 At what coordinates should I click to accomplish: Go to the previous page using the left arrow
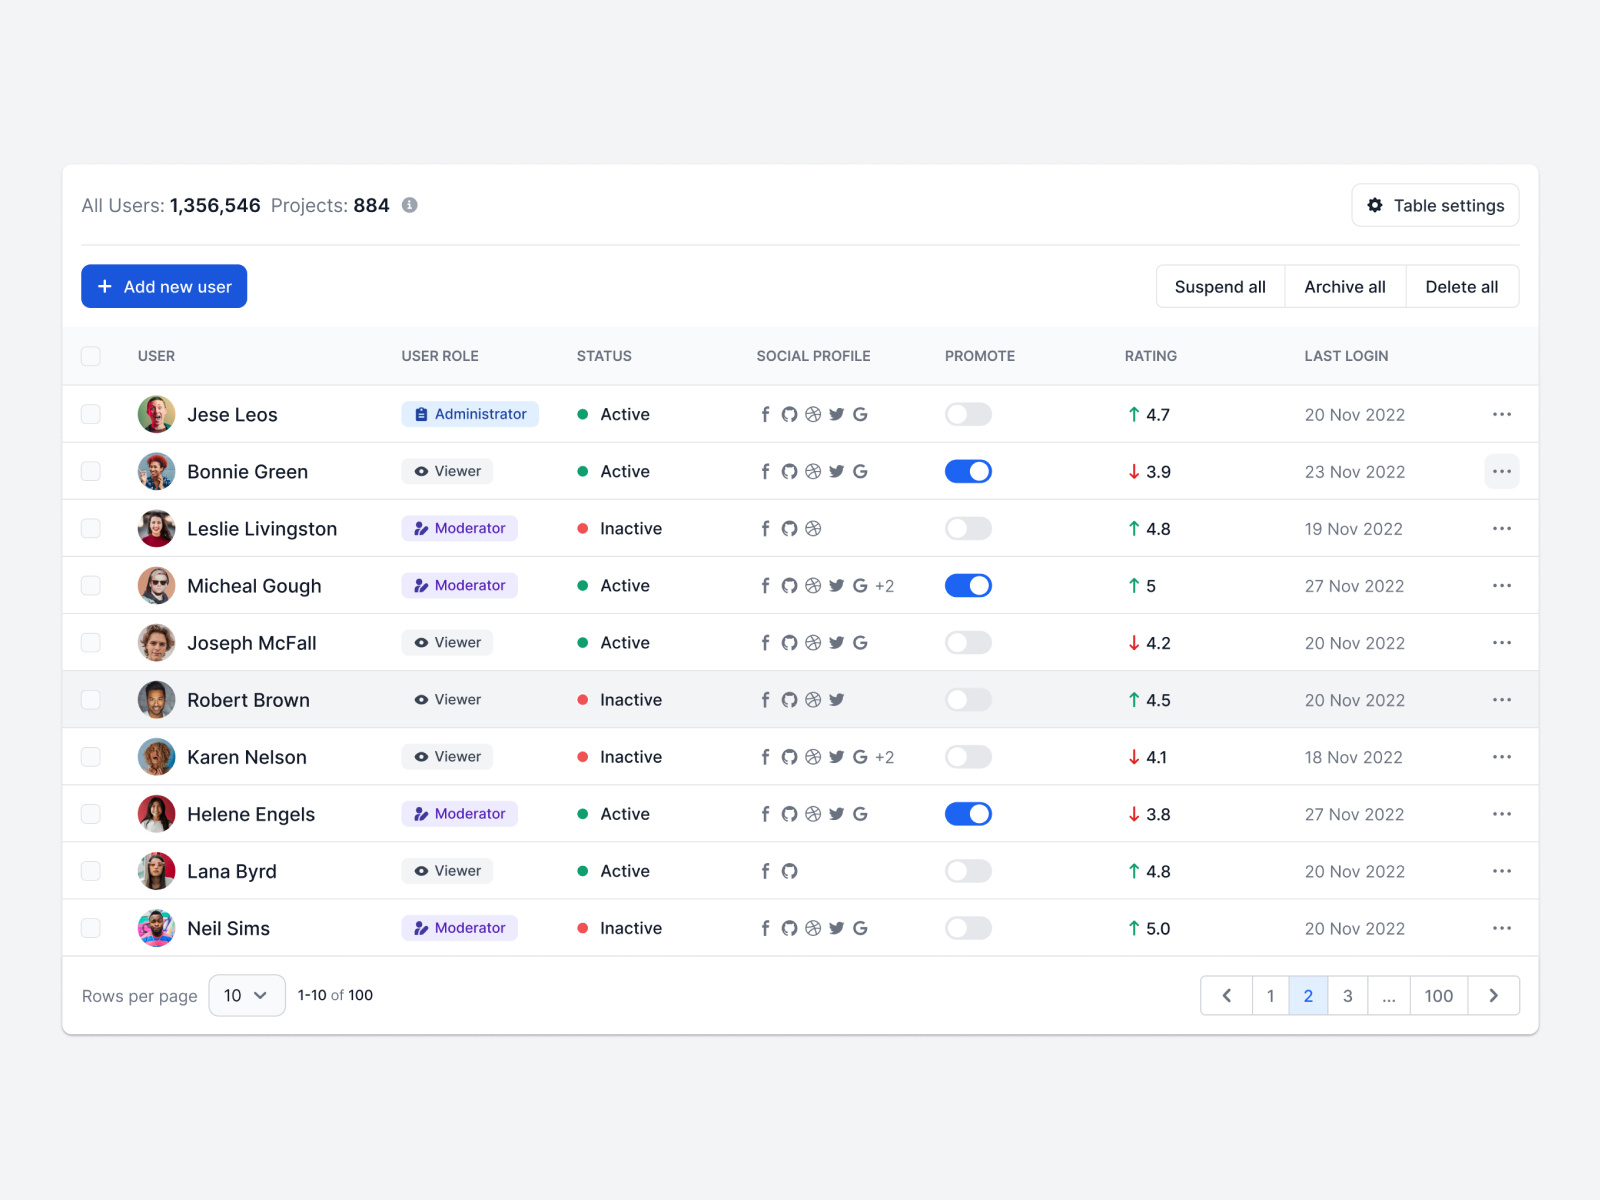coord(1226,995)
